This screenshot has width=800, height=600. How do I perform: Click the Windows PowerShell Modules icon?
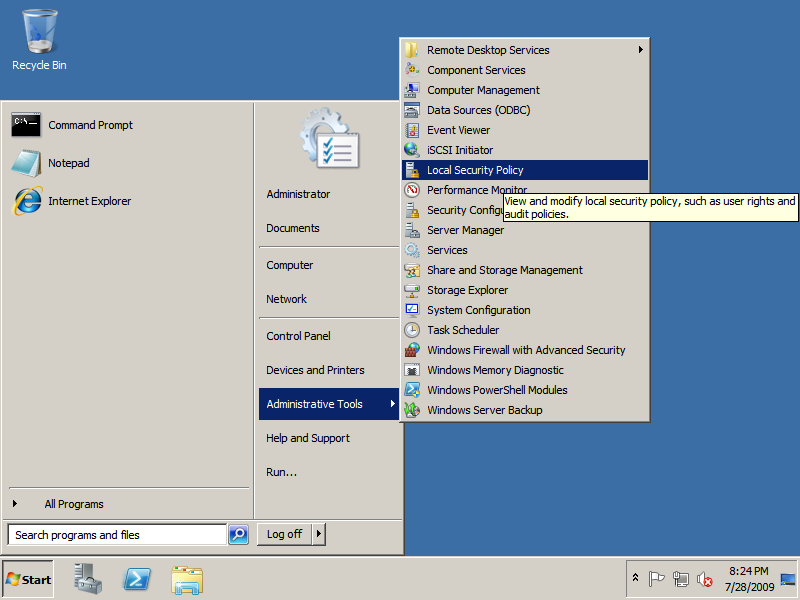412,390
